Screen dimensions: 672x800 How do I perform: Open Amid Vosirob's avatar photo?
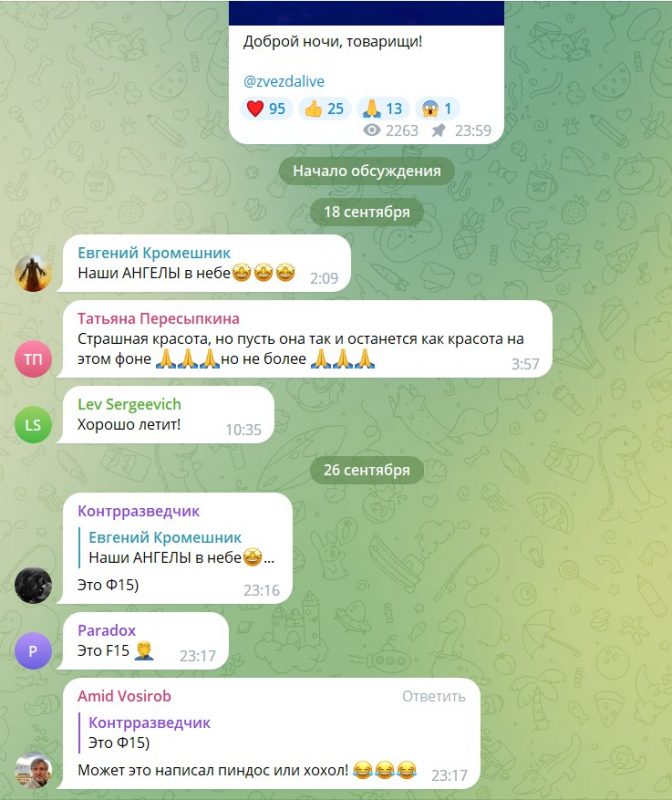[x=33, y=770]
